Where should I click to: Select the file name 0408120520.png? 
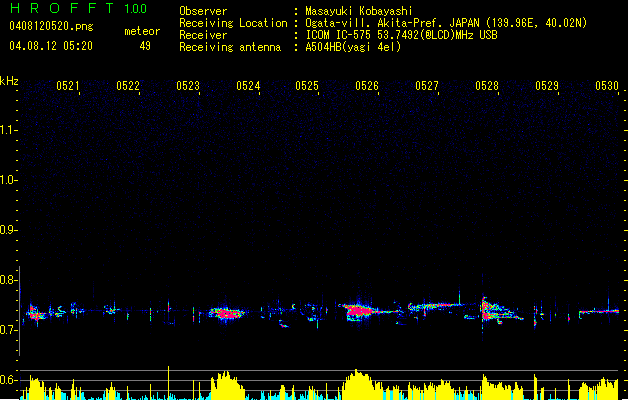point(51,26)
